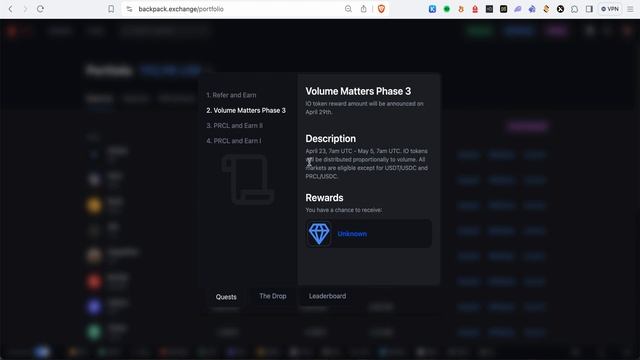This screenshot has width=640, height=360.
Task: Click the blue diamond reward icon
Action: [x=319, y=233]
